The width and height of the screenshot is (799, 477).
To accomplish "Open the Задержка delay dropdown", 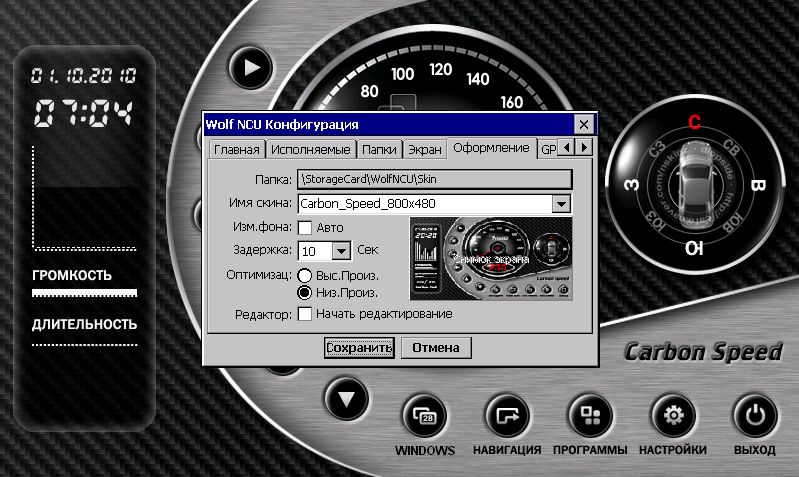I will 341,251.
